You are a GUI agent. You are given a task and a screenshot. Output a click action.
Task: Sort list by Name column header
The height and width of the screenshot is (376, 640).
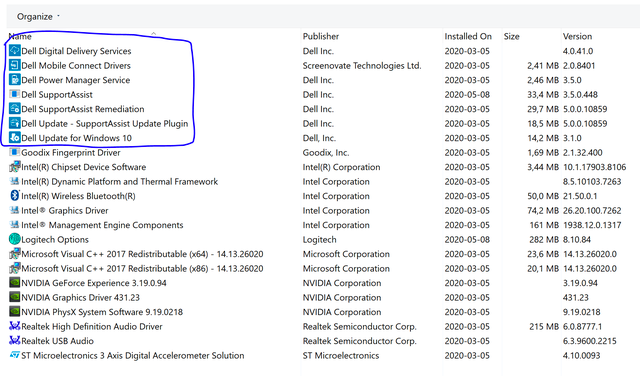click(20, 36)
